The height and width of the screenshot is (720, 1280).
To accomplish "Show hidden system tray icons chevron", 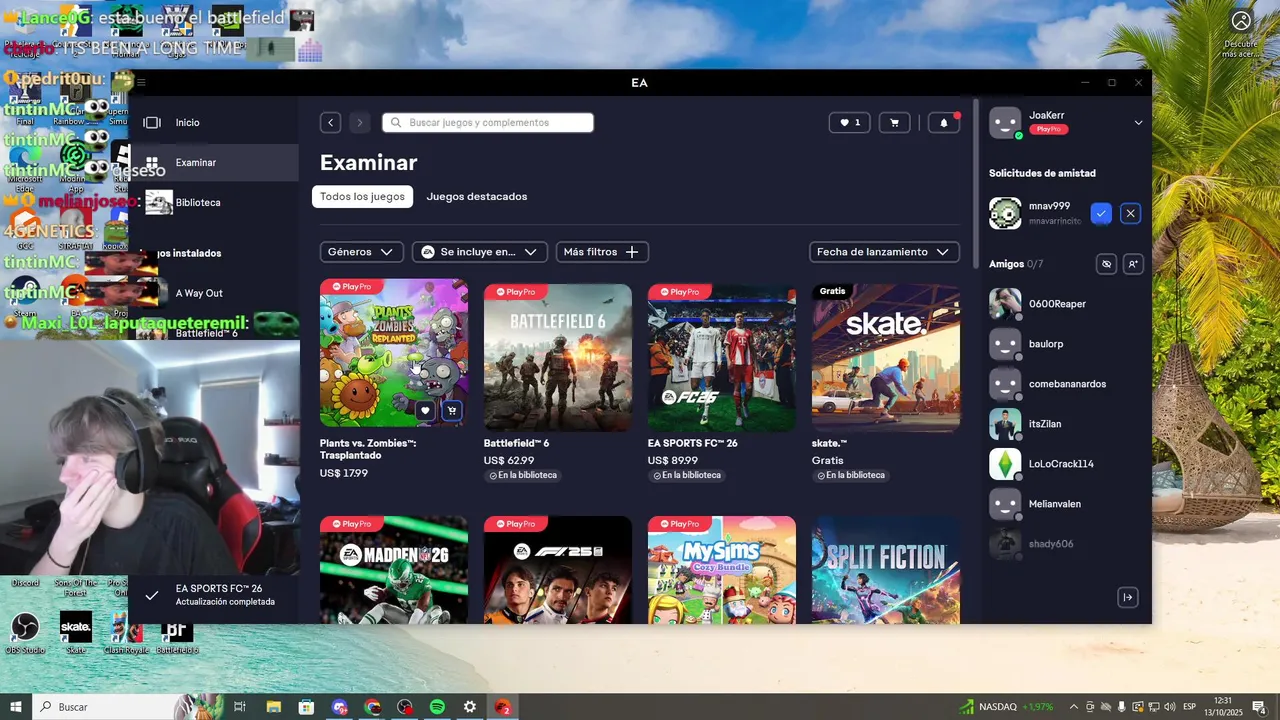I will pyautogui.click(x=1074, y=707).
